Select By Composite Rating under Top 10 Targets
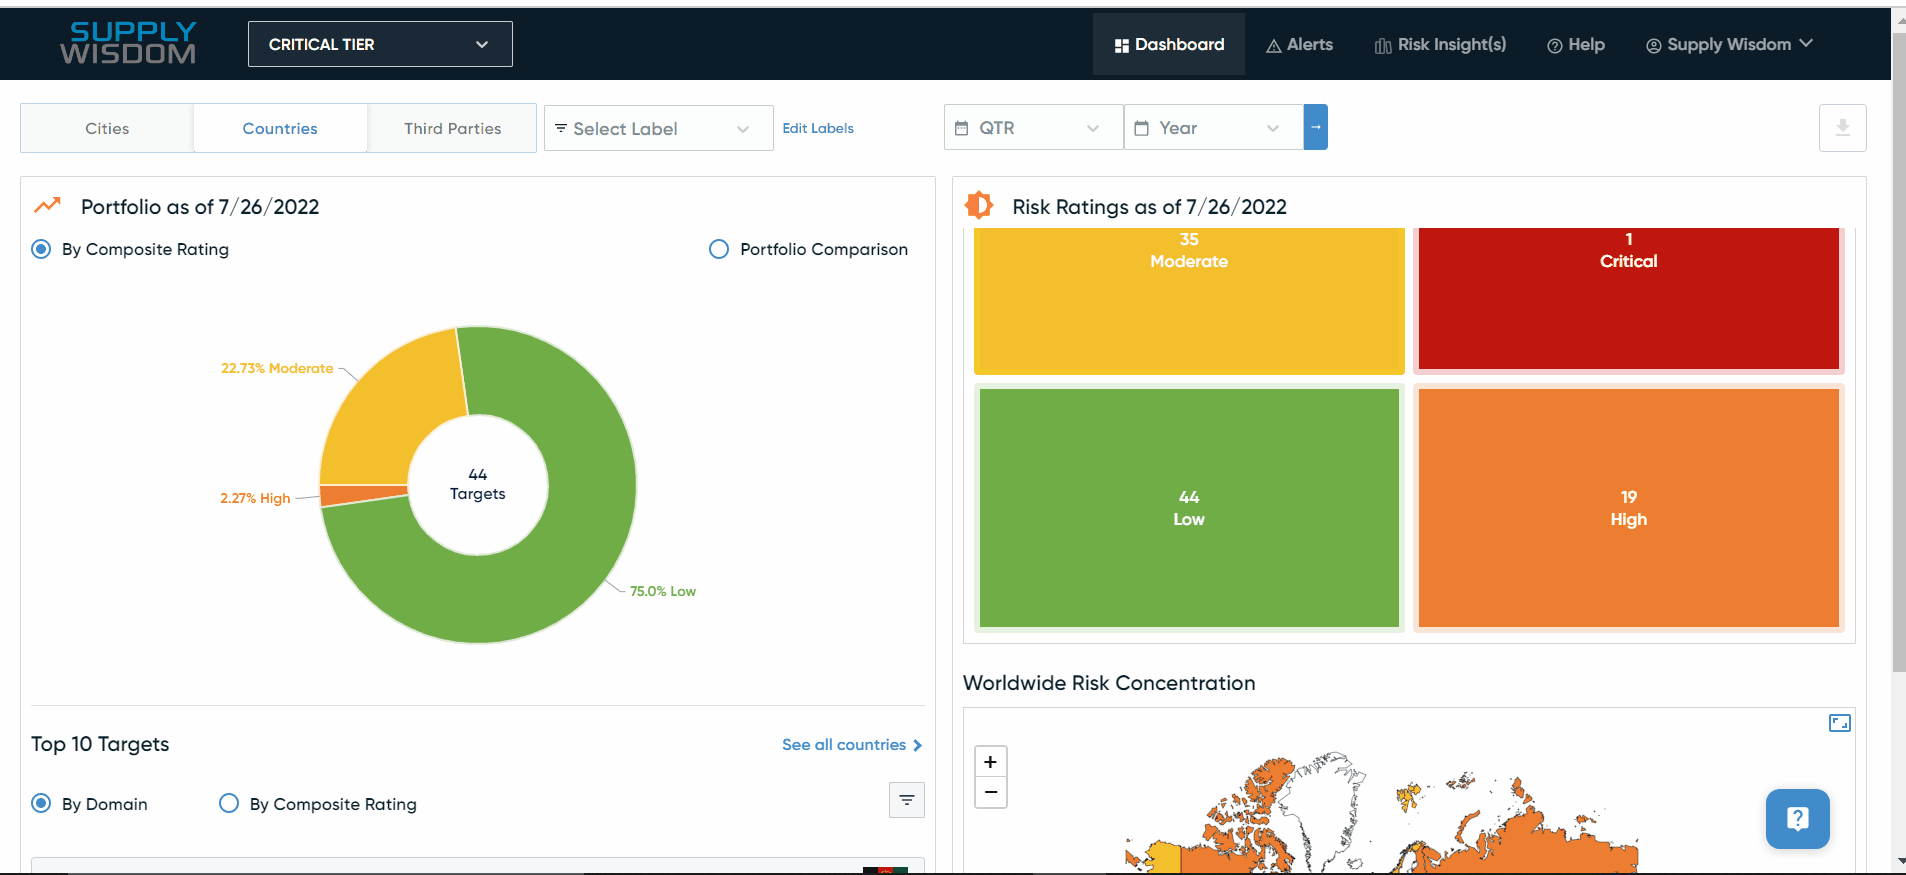The image size is (1906, 875). [229, 804]
